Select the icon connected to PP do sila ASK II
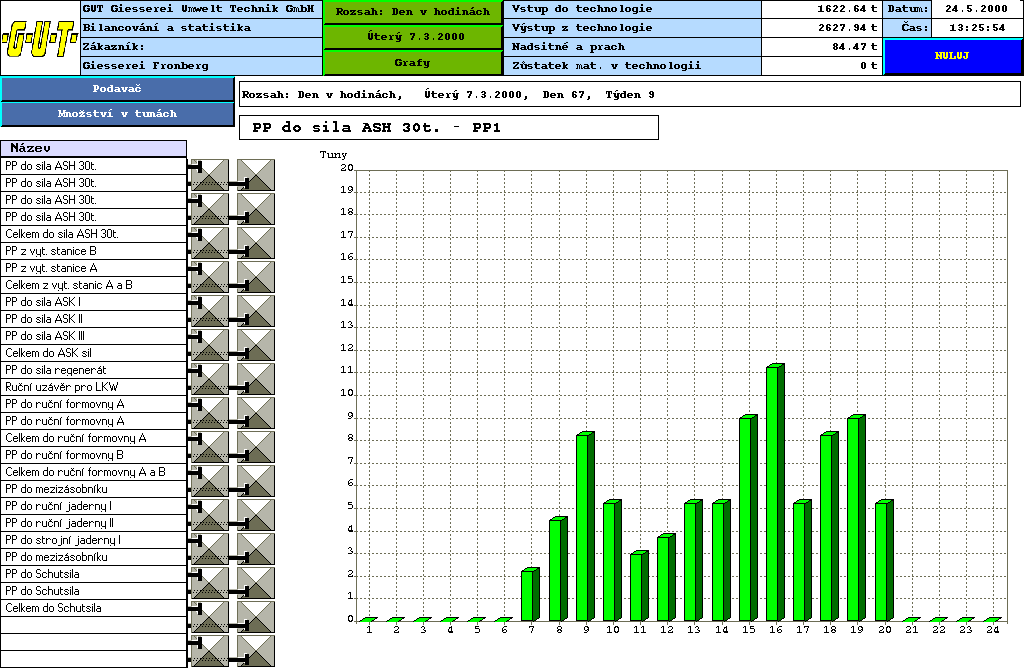 pos(256,311)
